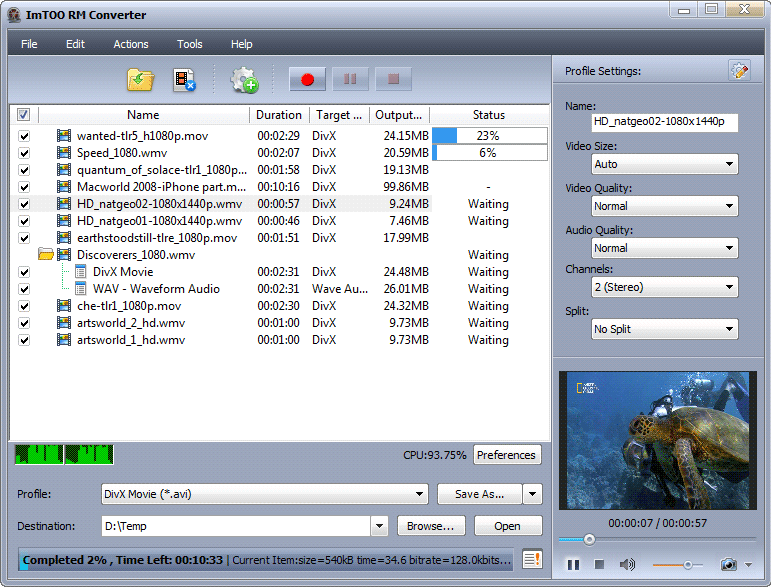Pause the preview video playback
Viewport: 771px width, 587px height.
pos(573,564)
